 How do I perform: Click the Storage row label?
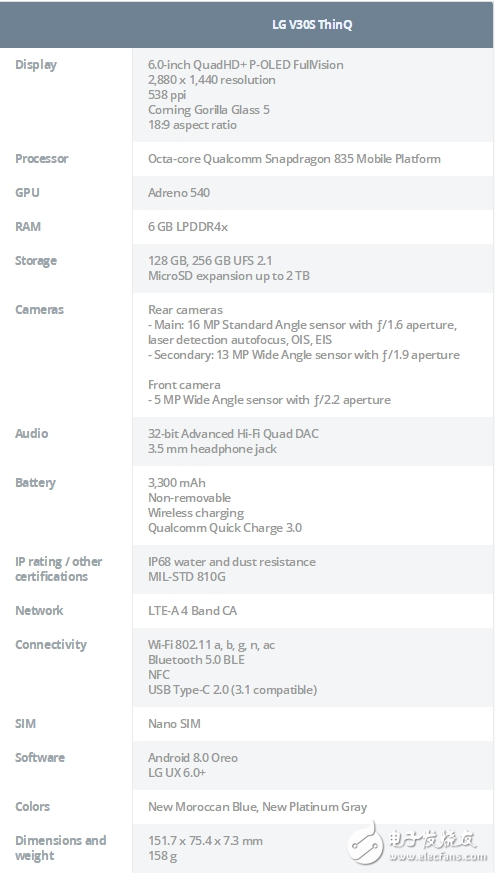pyautogui.click(x=36, y=261)
